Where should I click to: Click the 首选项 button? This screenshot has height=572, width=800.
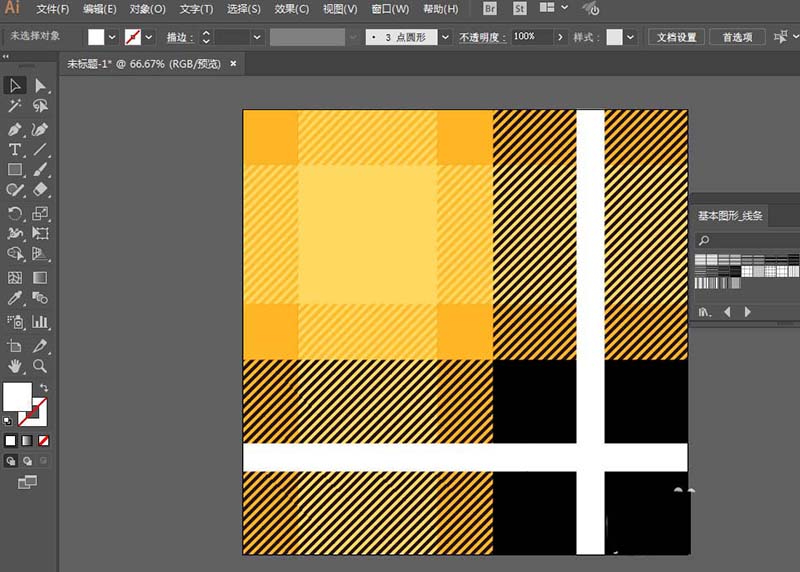(x=738, y=37)
